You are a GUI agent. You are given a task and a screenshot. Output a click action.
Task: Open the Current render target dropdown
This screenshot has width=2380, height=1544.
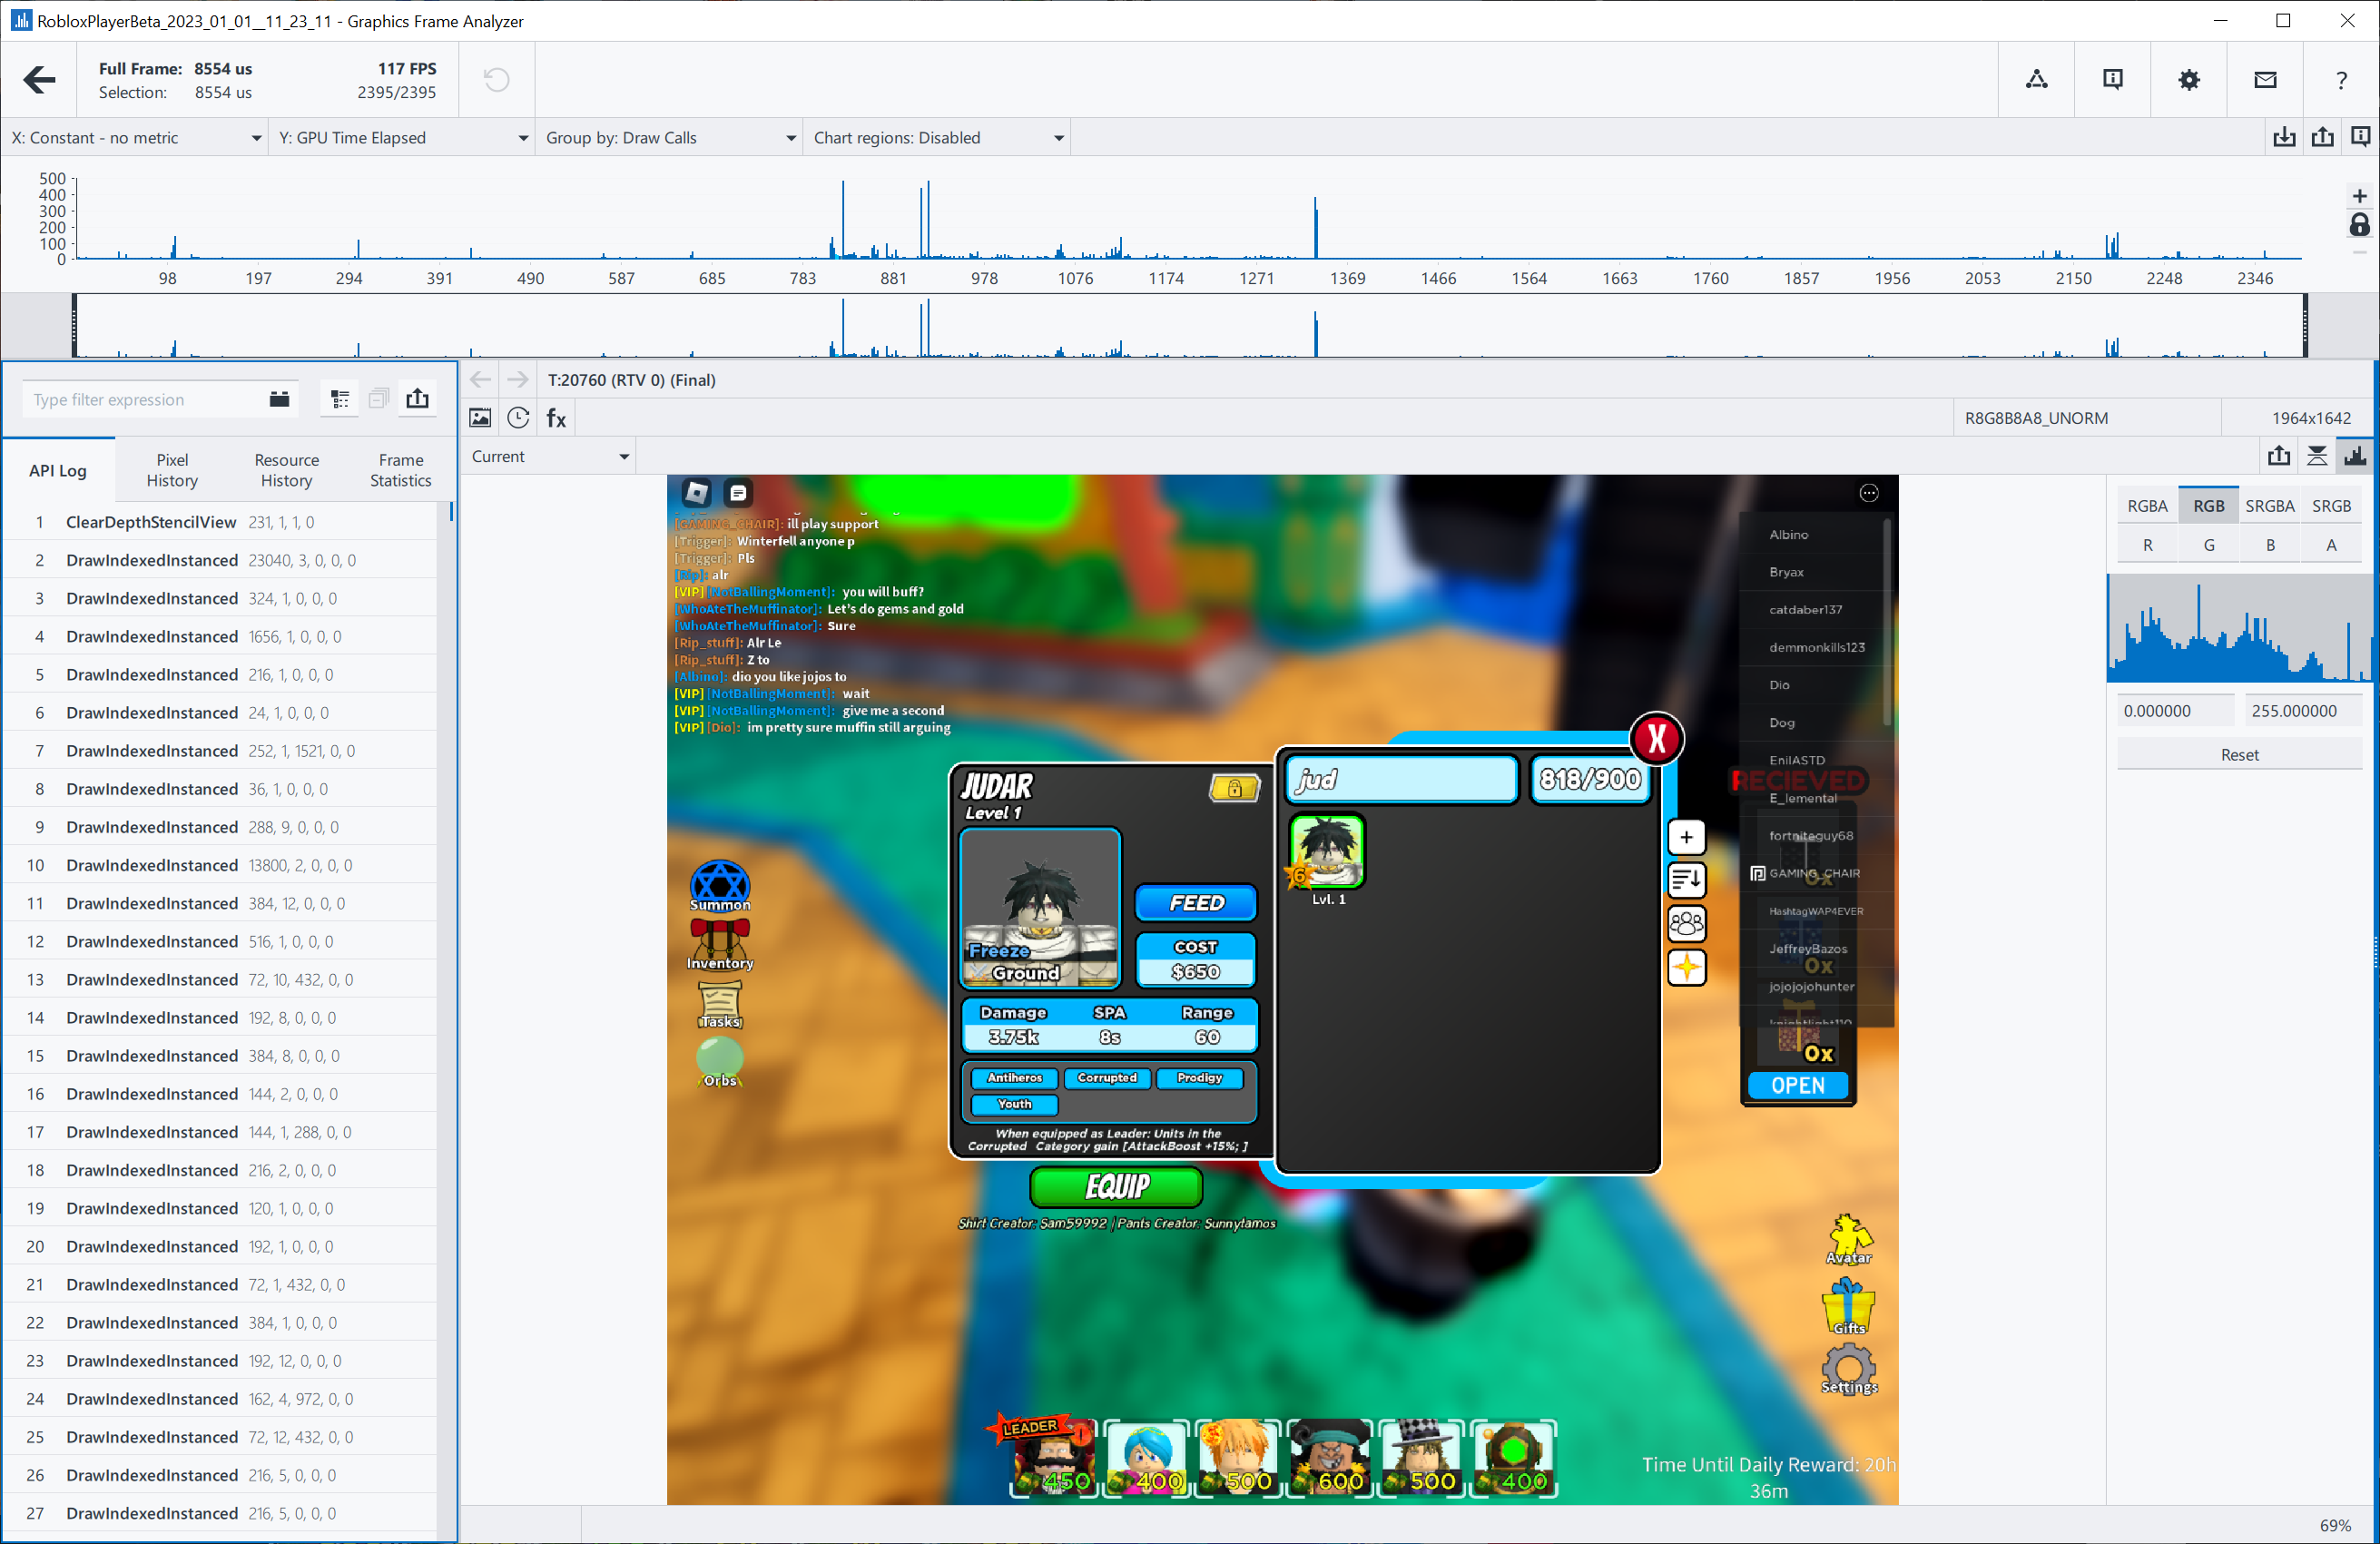(550, 457)
